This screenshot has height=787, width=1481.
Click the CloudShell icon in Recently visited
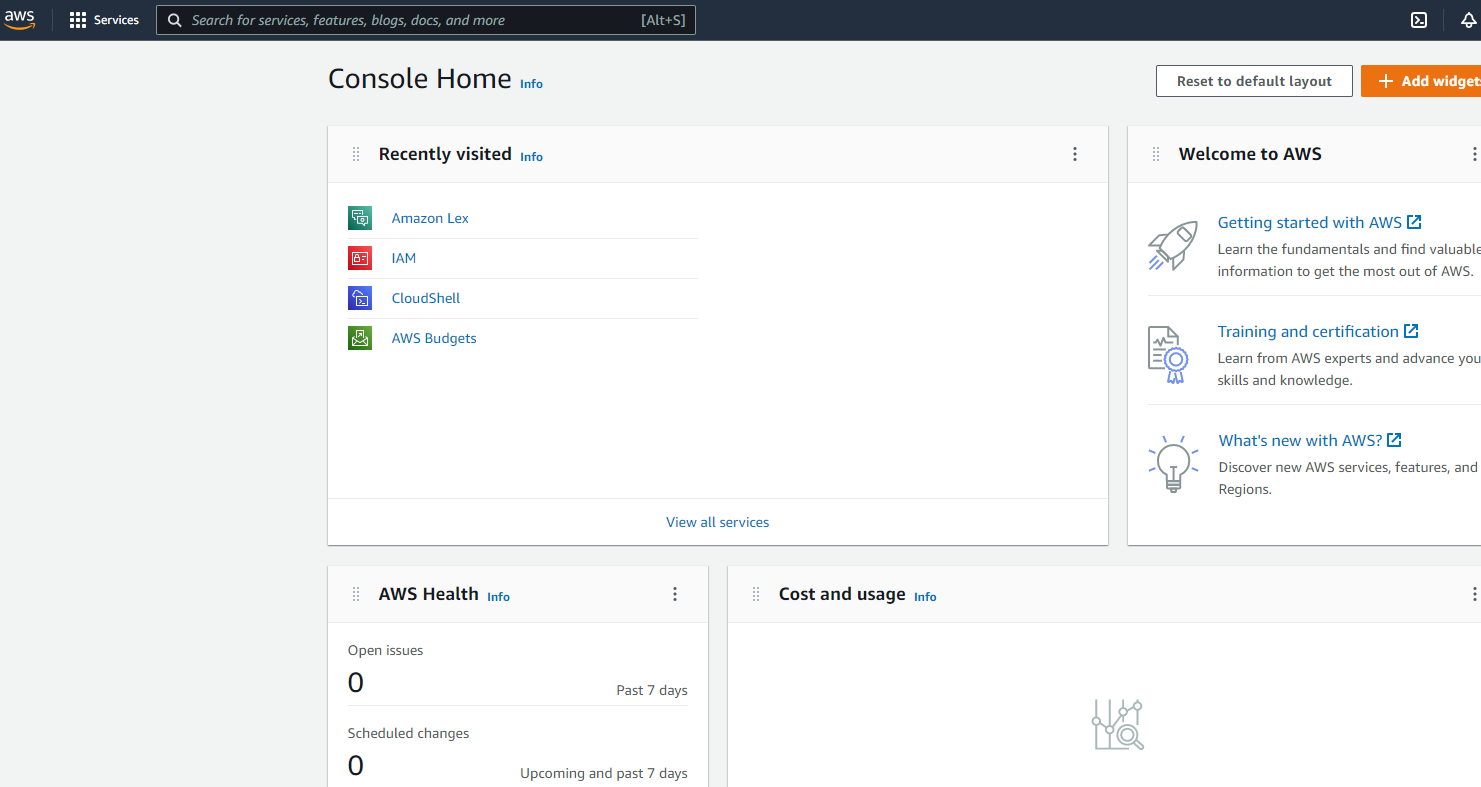point(360,298)
